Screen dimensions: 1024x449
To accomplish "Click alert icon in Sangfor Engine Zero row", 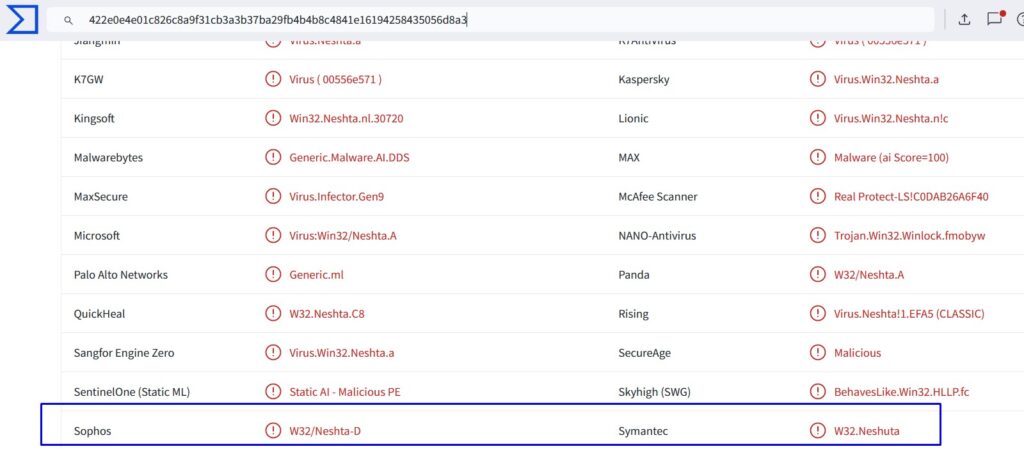I will click(x=272, y=352).
